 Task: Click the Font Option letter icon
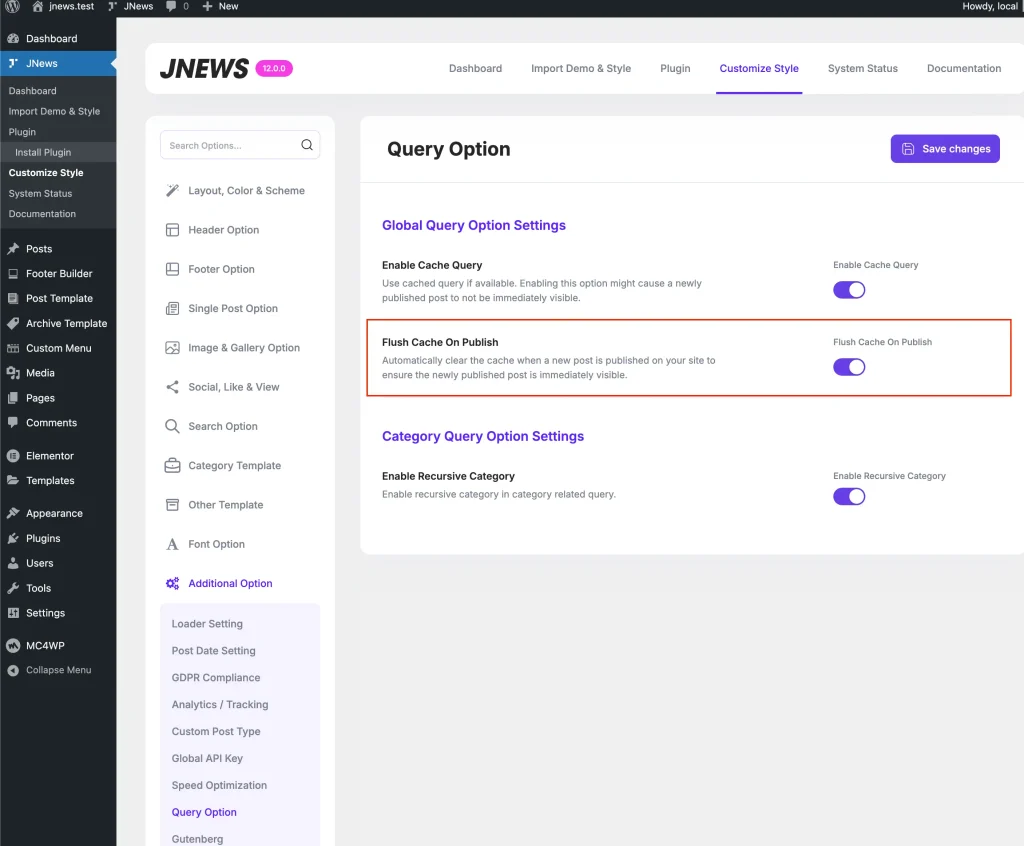coord(172,544)
